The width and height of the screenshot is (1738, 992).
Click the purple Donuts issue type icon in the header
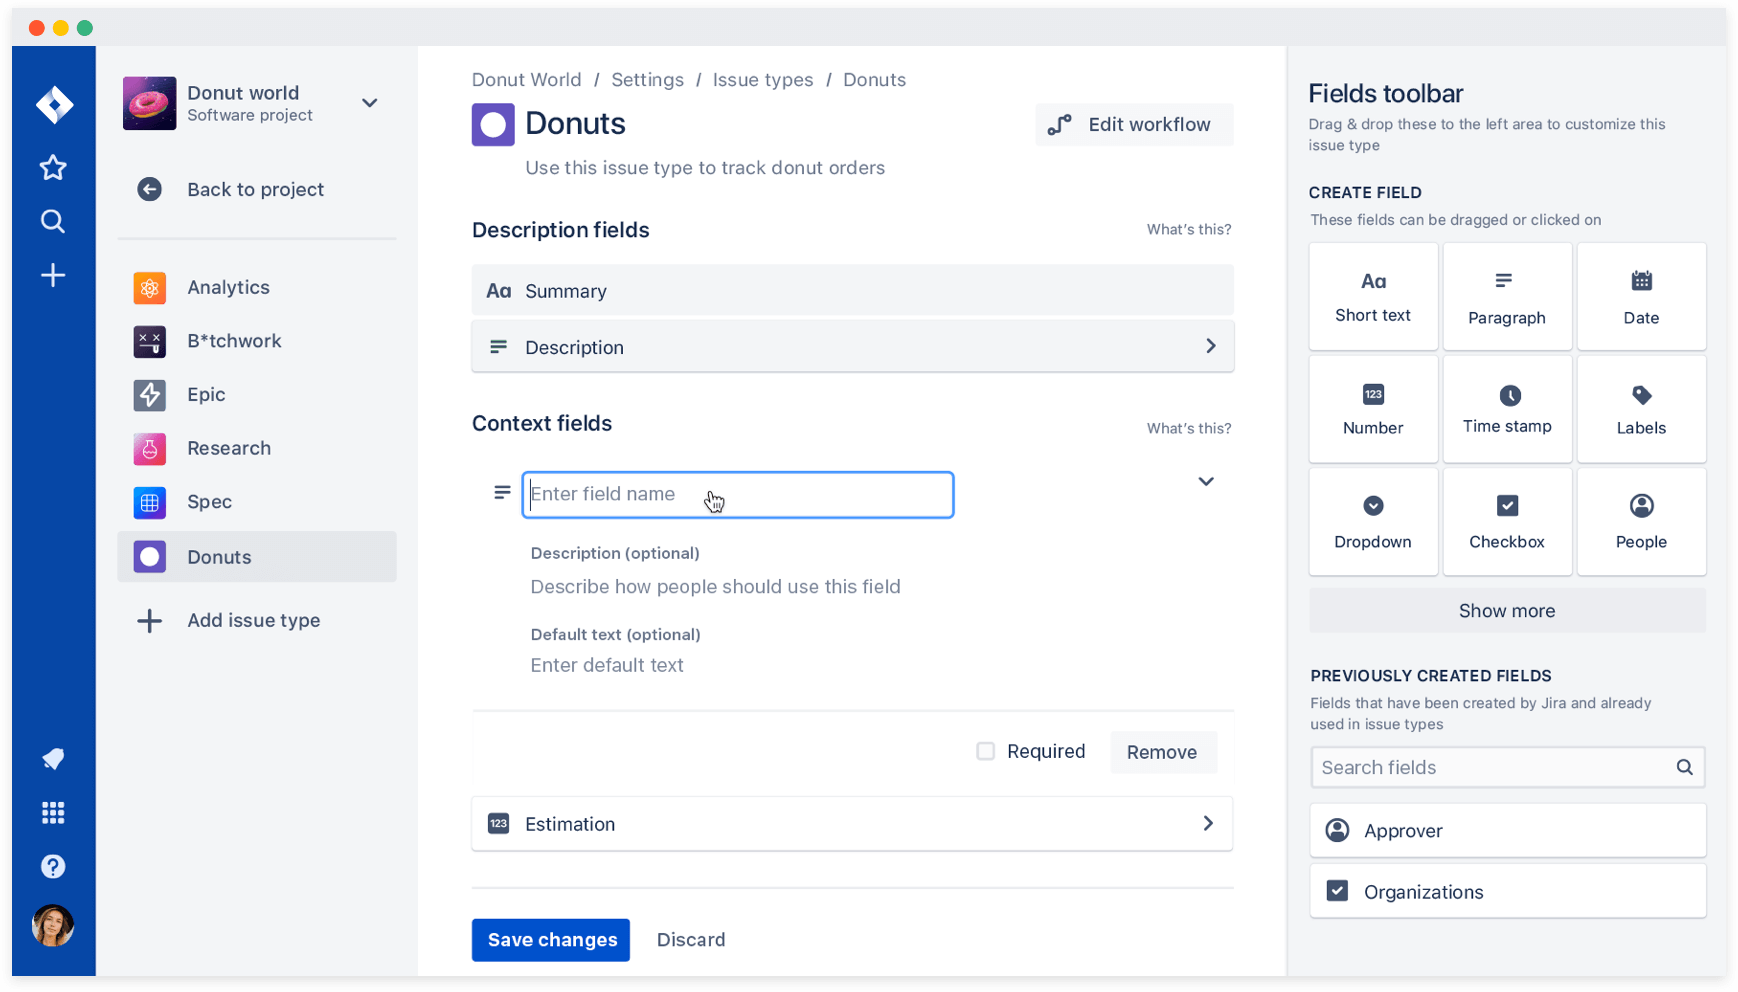point(493,125)
